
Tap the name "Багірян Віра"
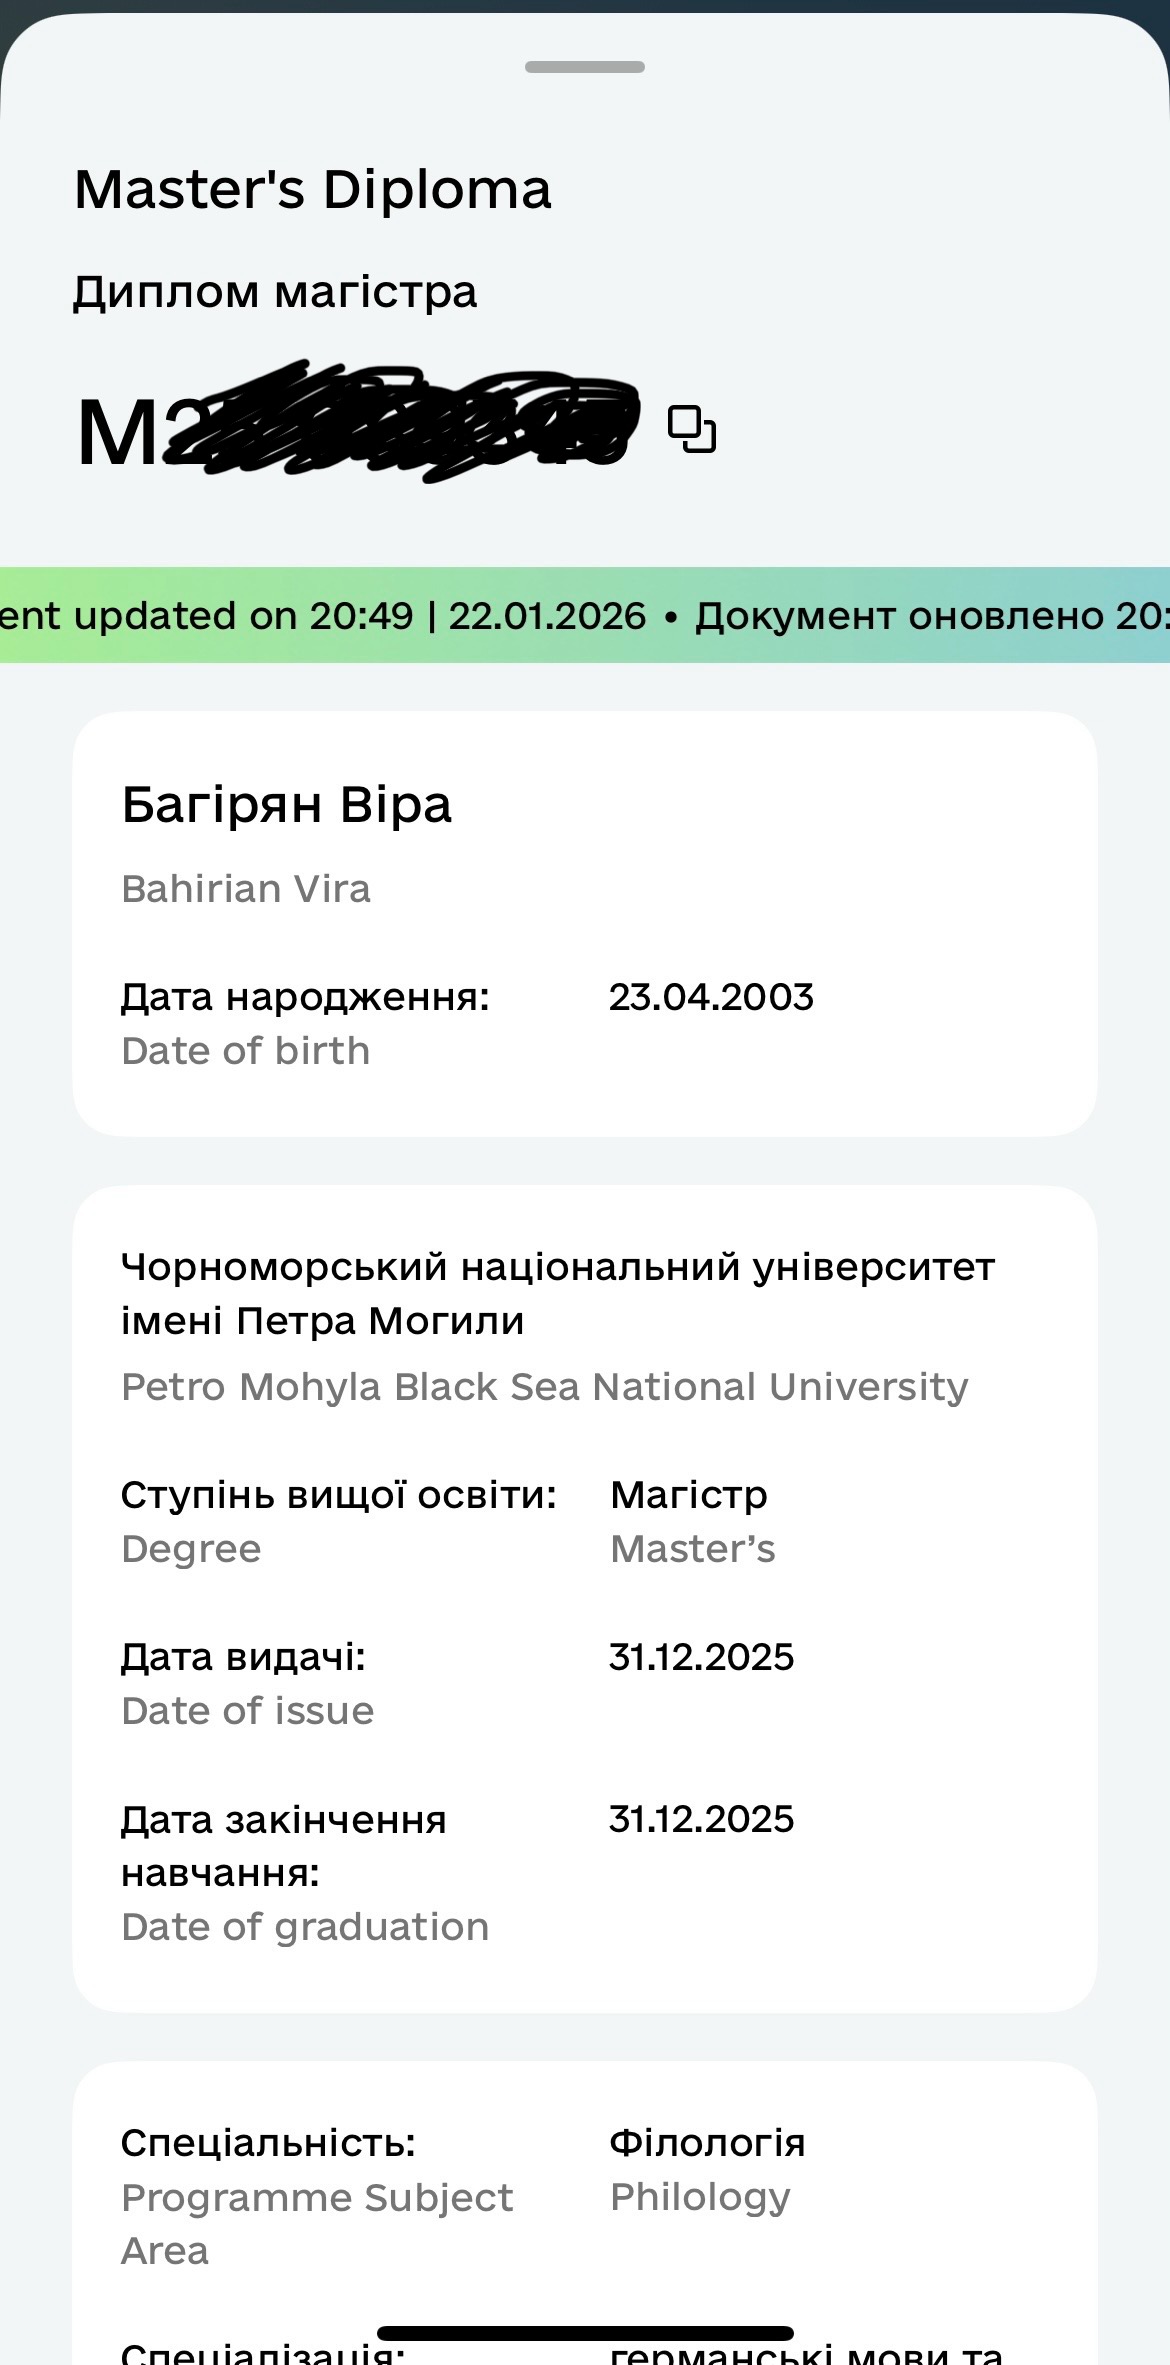[x=287, y=805]
